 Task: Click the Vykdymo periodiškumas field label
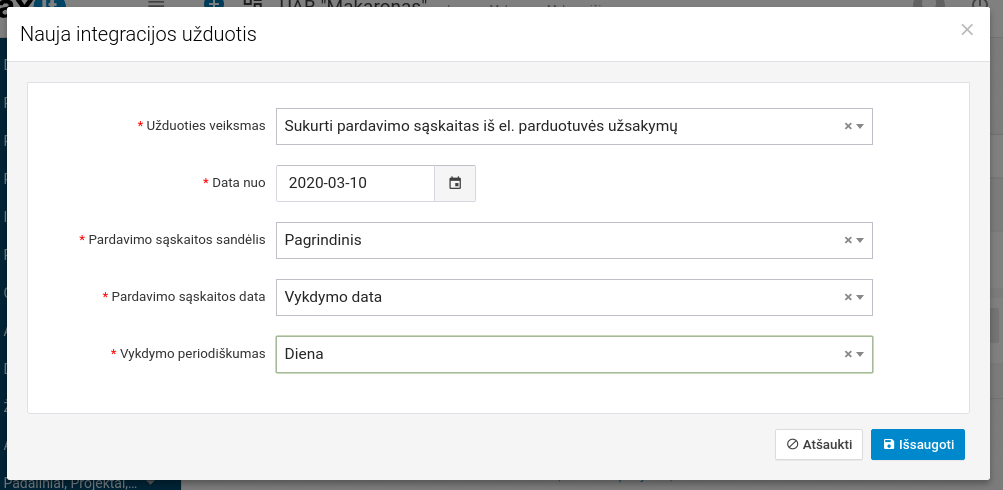point(192,354)
